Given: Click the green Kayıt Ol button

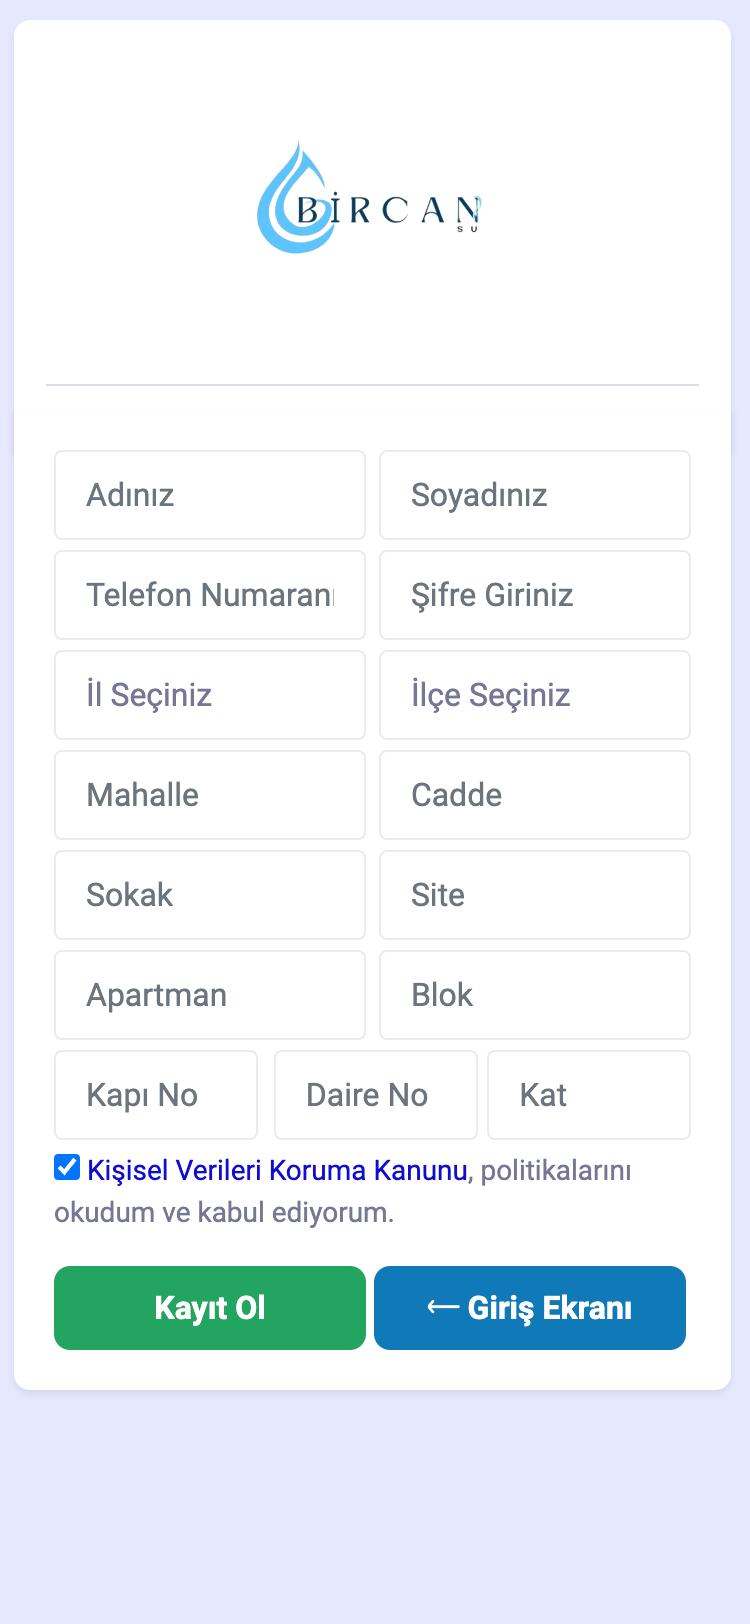Looking at the screenshot, I should [x=210, y=1308].
